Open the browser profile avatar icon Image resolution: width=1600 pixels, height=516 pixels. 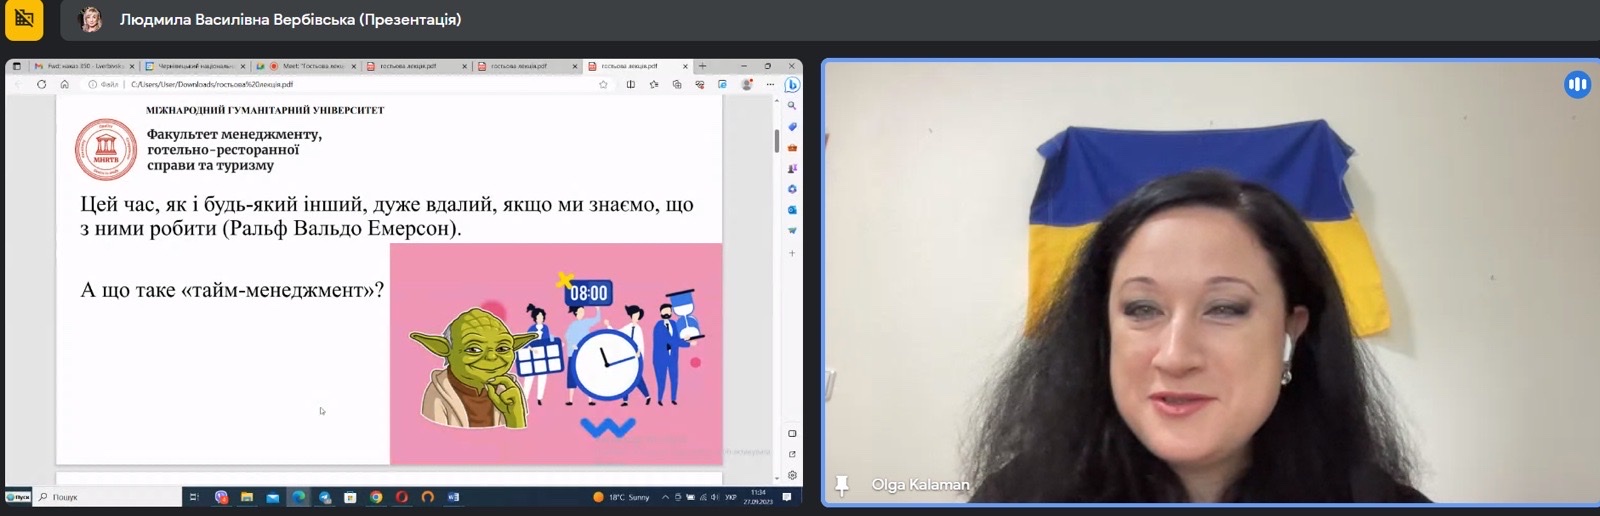point(746,85)
